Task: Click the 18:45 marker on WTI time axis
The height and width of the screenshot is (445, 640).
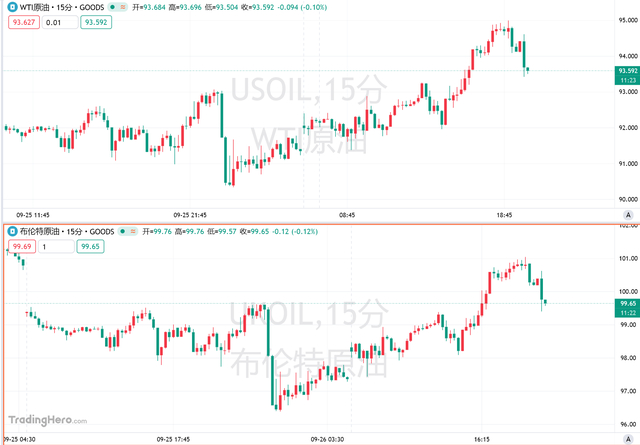Action: [x=504, y=215]
